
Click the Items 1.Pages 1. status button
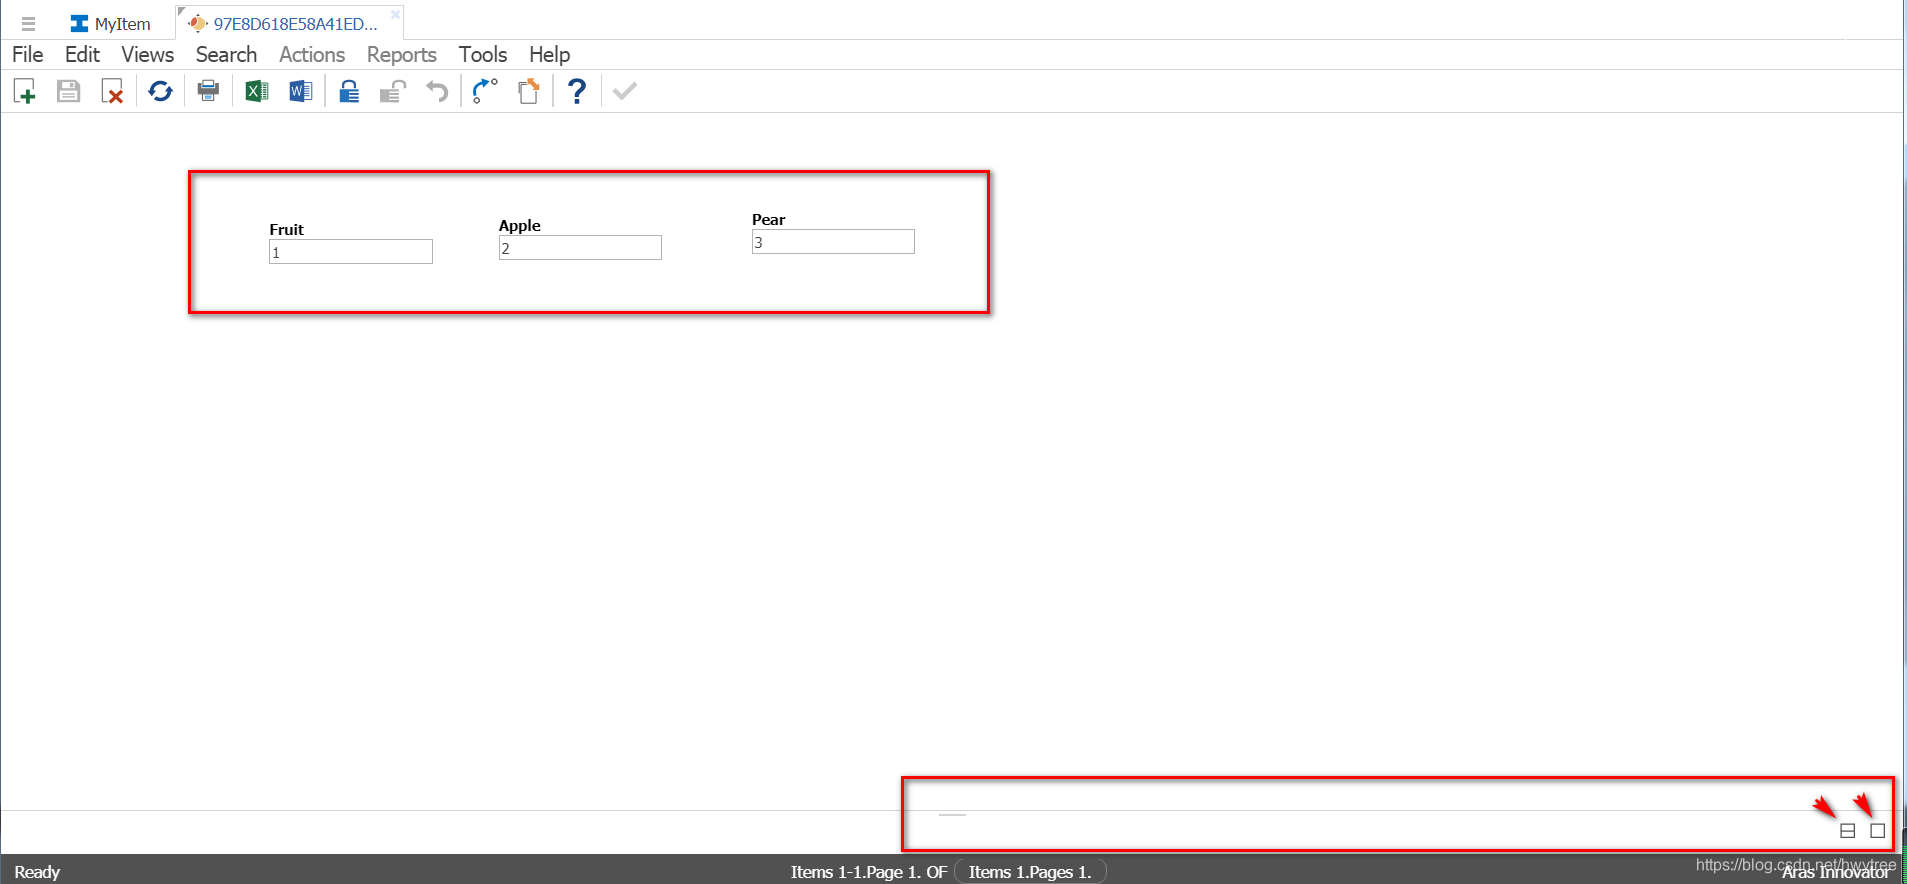(1030, 872)
